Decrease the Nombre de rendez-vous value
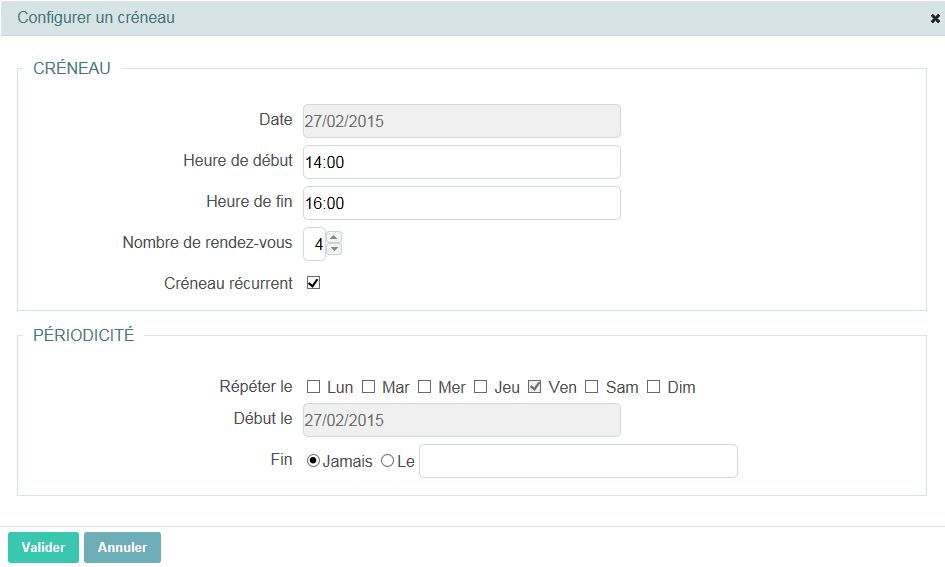945x567 pixels. (x=334, y=249)
